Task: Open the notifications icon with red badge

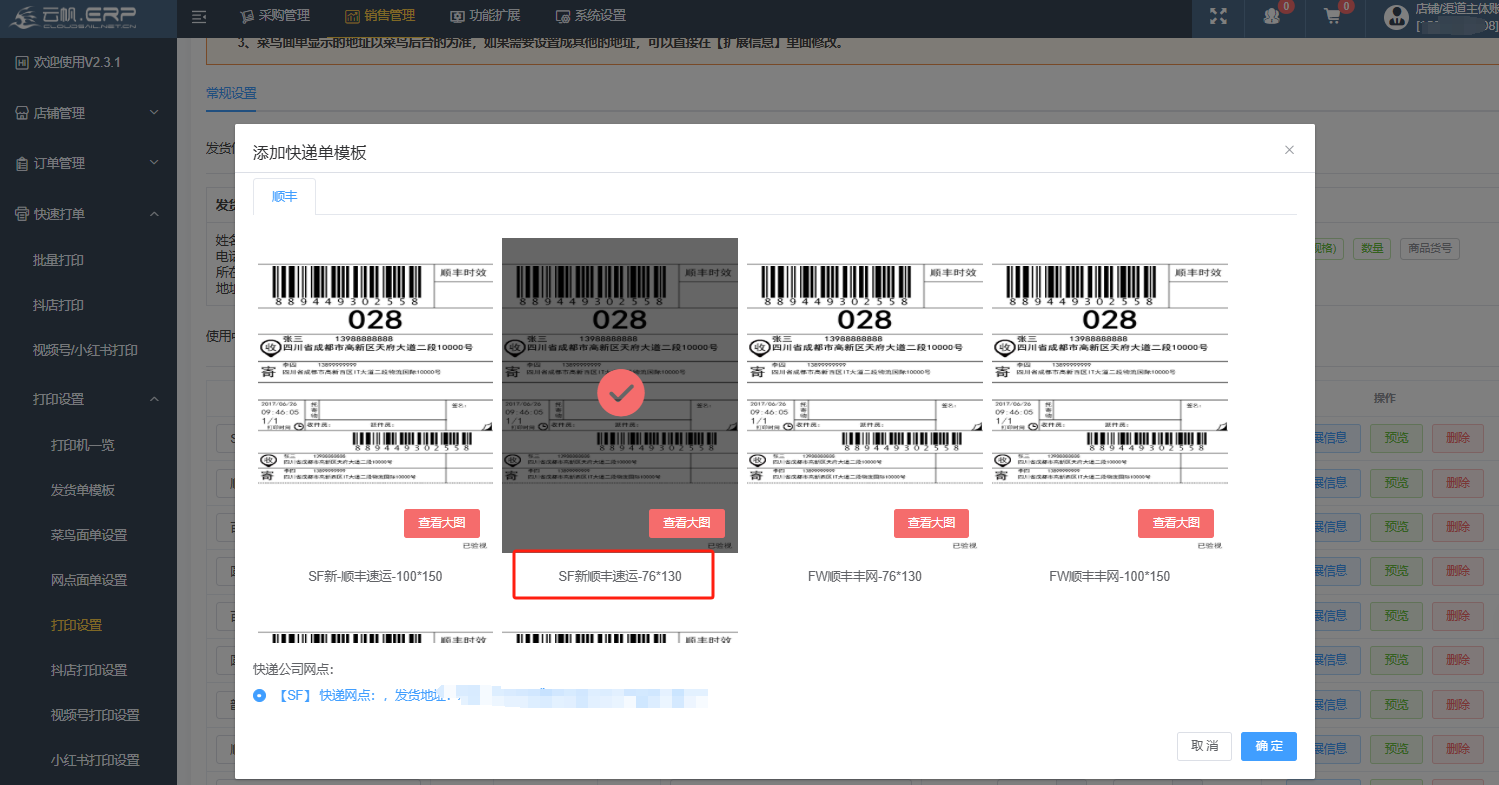Action: coord(1272,16)
